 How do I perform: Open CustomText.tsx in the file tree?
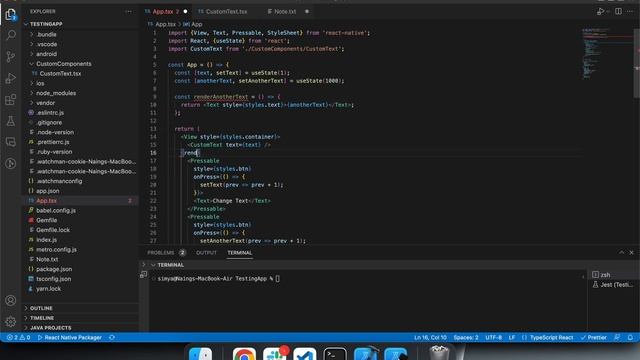point(60,73)
